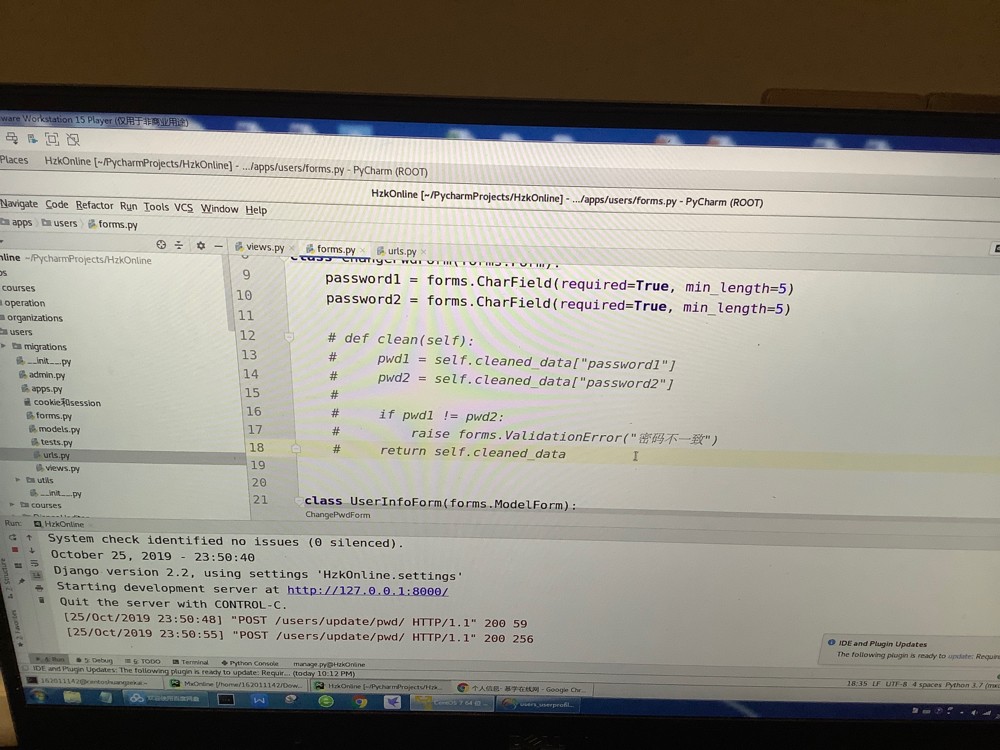Screen dimensions: 1000x750
Task: Select tests.py in project tree
Action: click(x=52, y=442)
